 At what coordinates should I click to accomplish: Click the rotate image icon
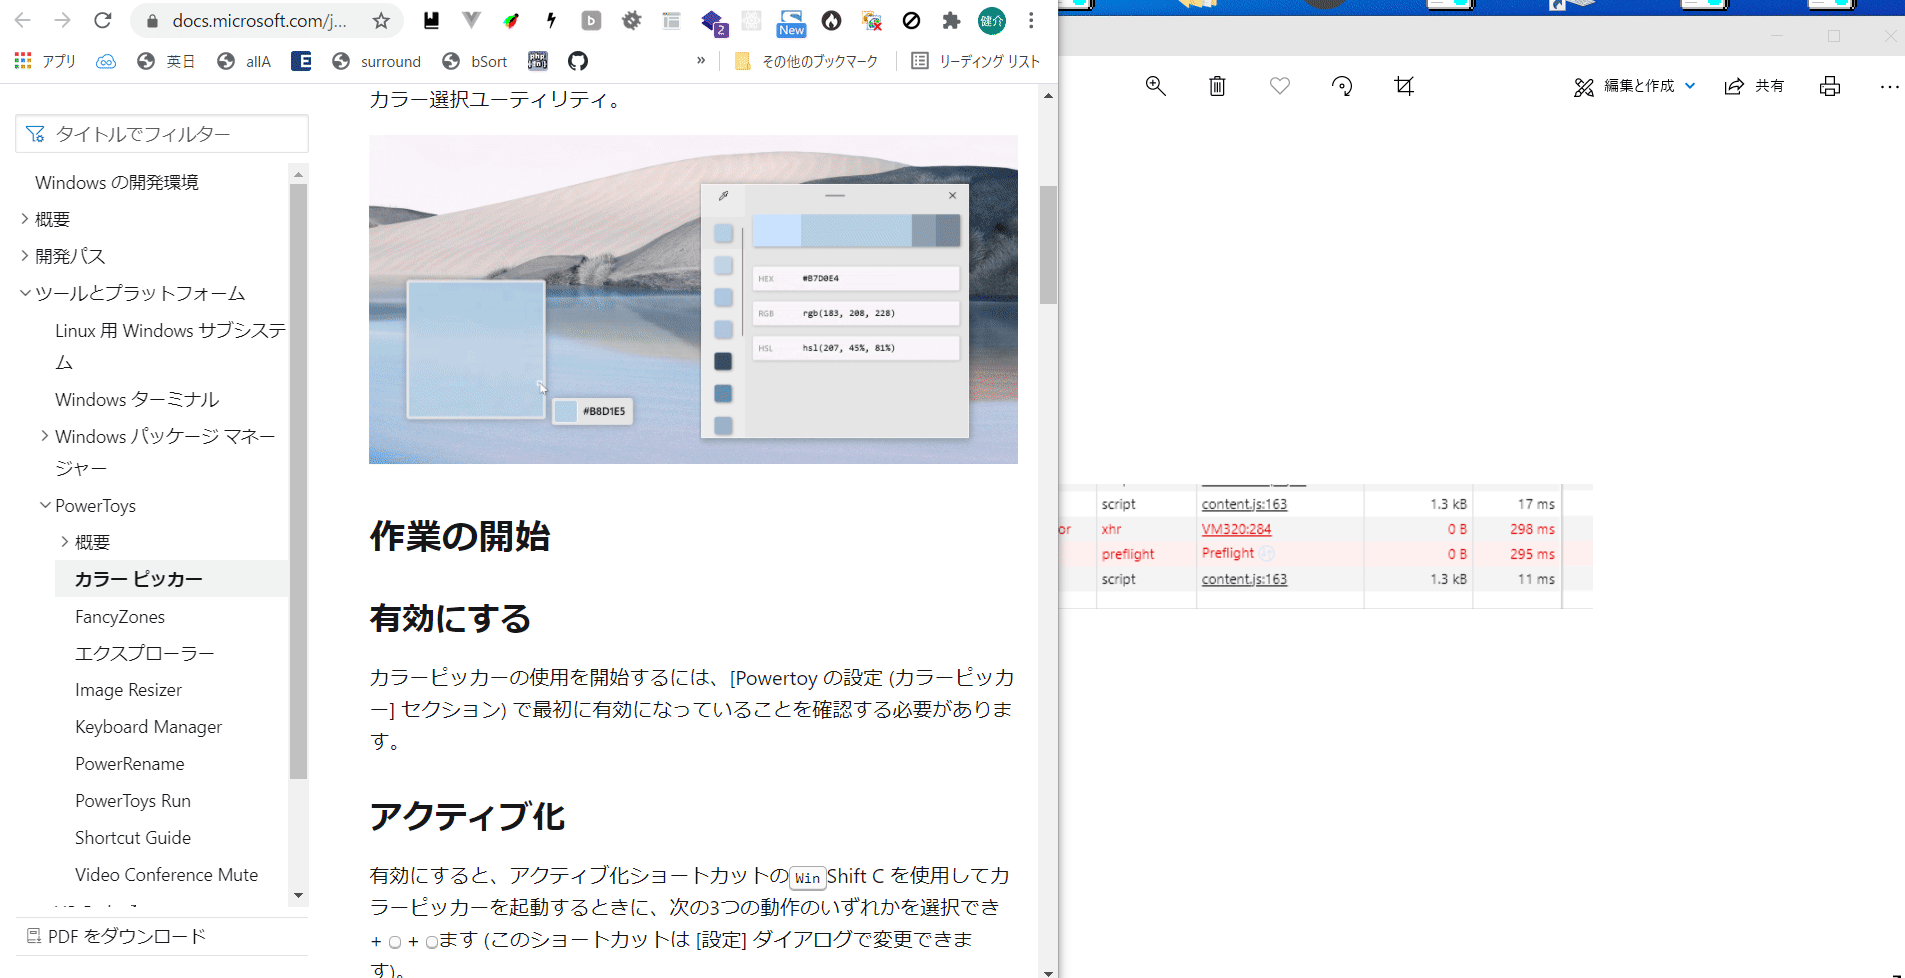coord(1342,86)
